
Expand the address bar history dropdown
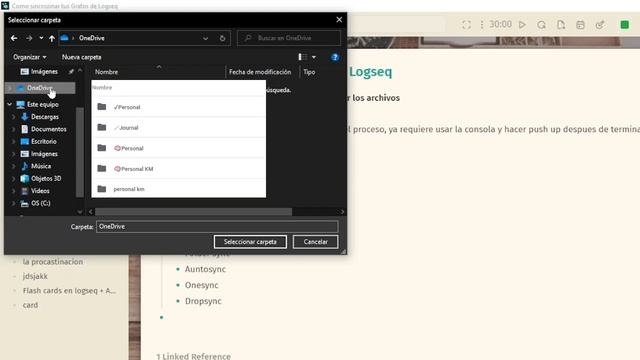(x=205, y=38)
